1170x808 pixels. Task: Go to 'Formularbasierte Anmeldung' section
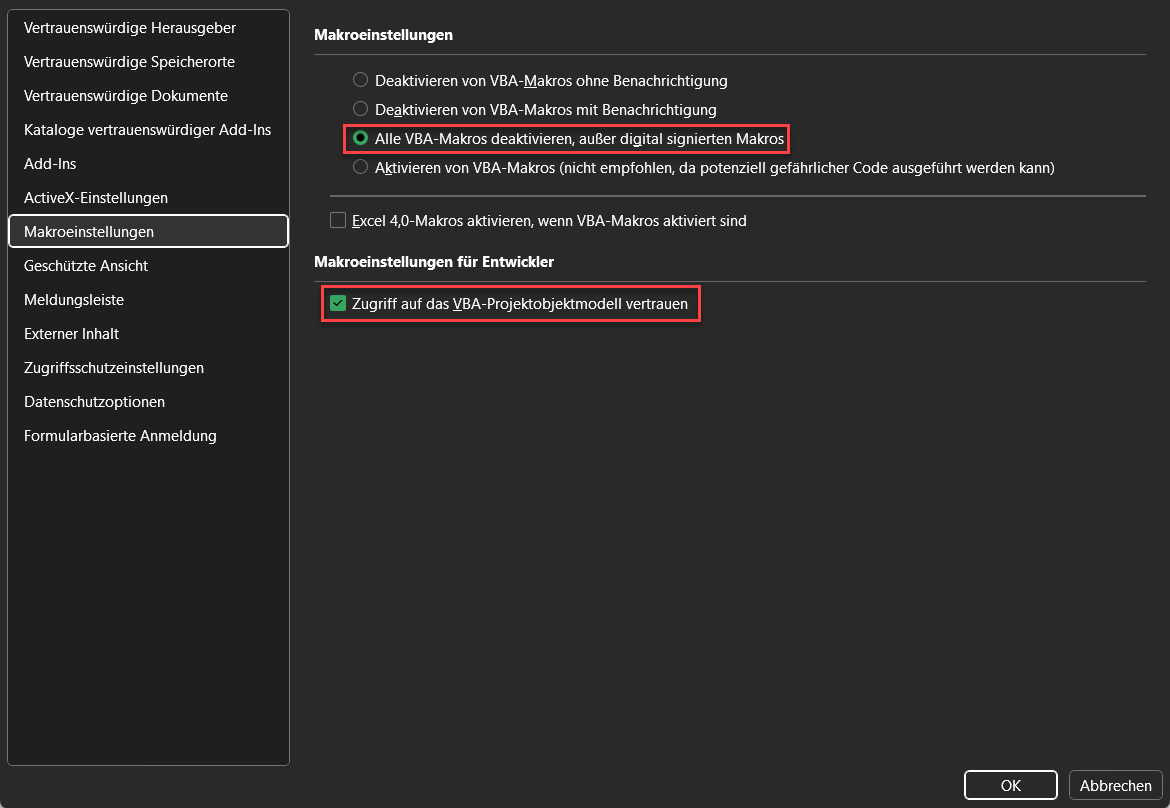point(148,436)
